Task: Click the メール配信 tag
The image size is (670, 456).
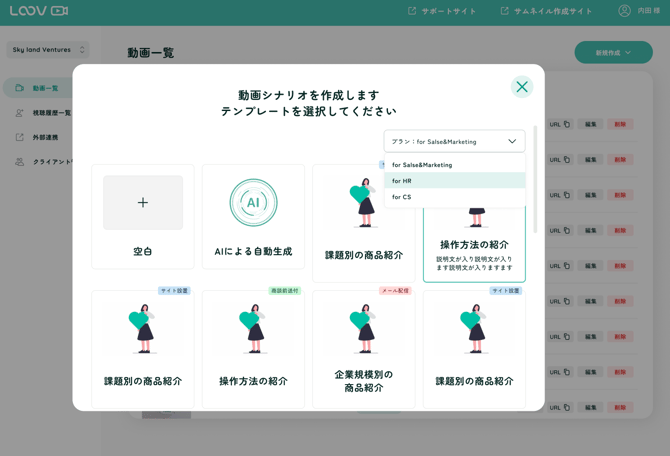Action: pos(395,291)
